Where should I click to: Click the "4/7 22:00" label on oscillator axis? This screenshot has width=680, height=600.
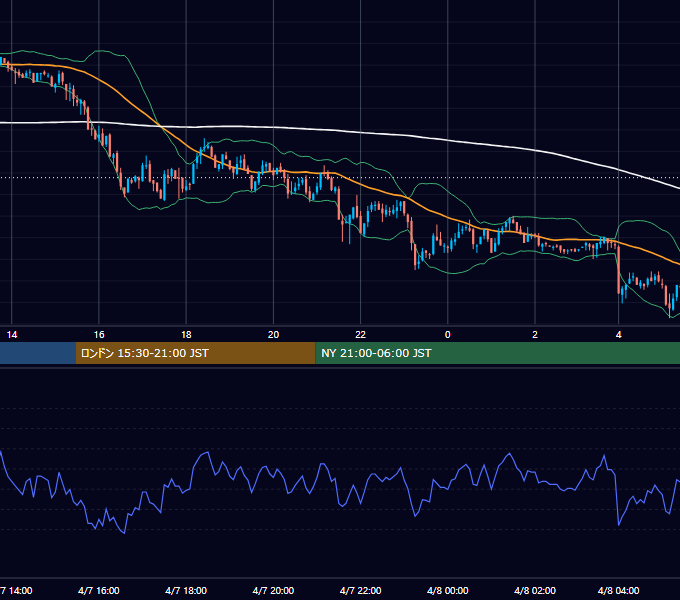point(360,590)
